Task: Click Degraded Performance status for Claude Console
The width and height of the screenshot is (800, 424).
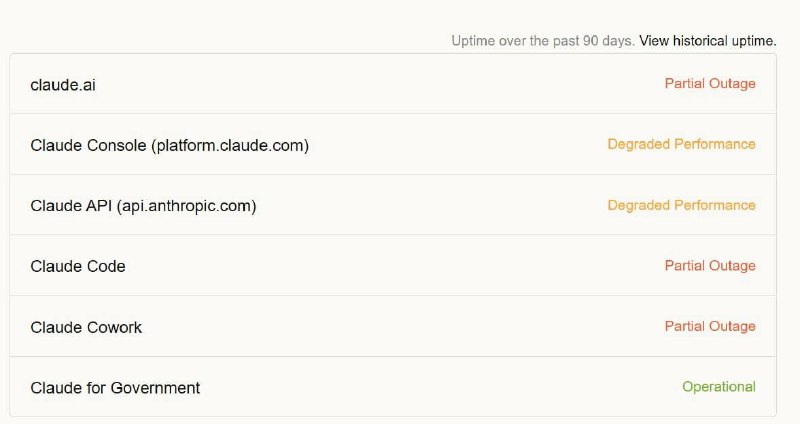Action: point(681,144)
